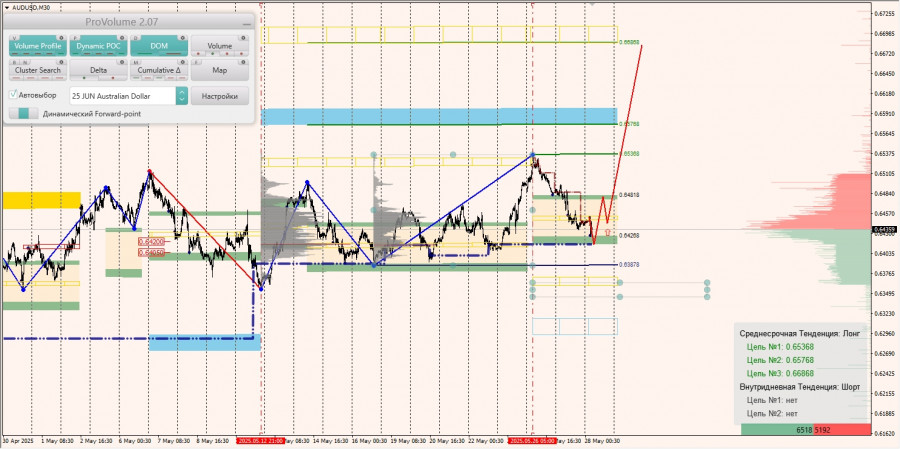Click Цель №3: 0.66868 in trend panel
The width and height of the screenshot is (900, 449).
(x=780, y=374)
